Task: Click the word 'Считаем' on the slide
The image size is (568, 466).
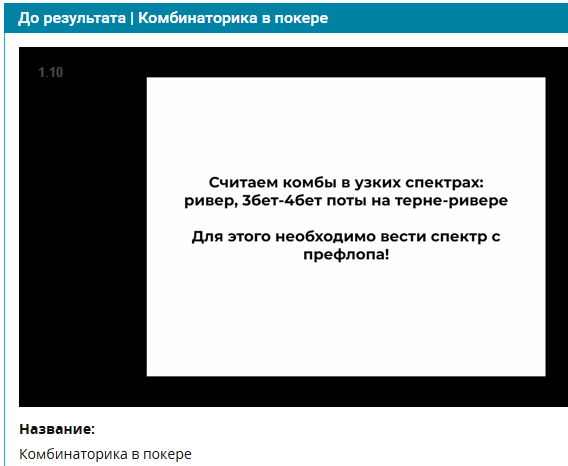Action: (243, 182)
